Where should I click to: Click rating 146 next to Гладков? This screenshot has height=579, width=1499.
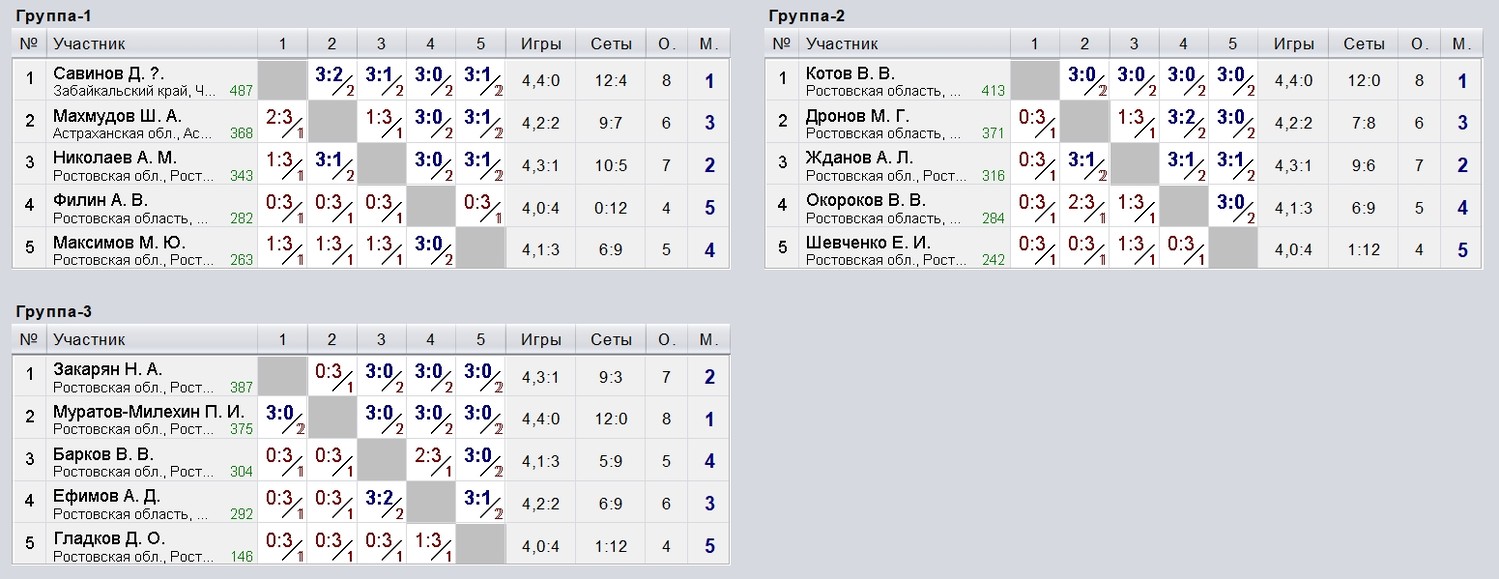coord(241,557)
